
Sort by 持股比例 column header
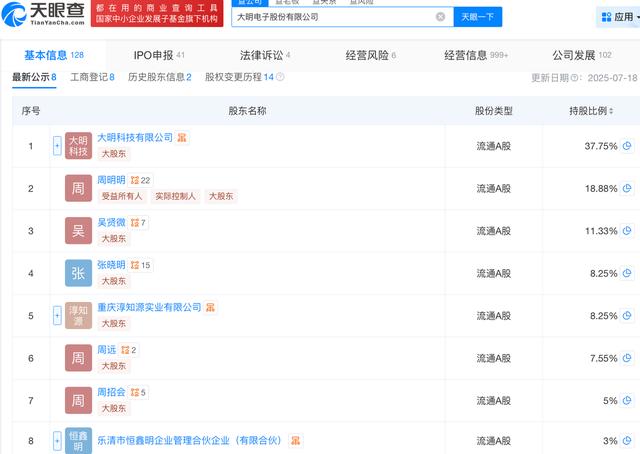(x=588, y=110)
